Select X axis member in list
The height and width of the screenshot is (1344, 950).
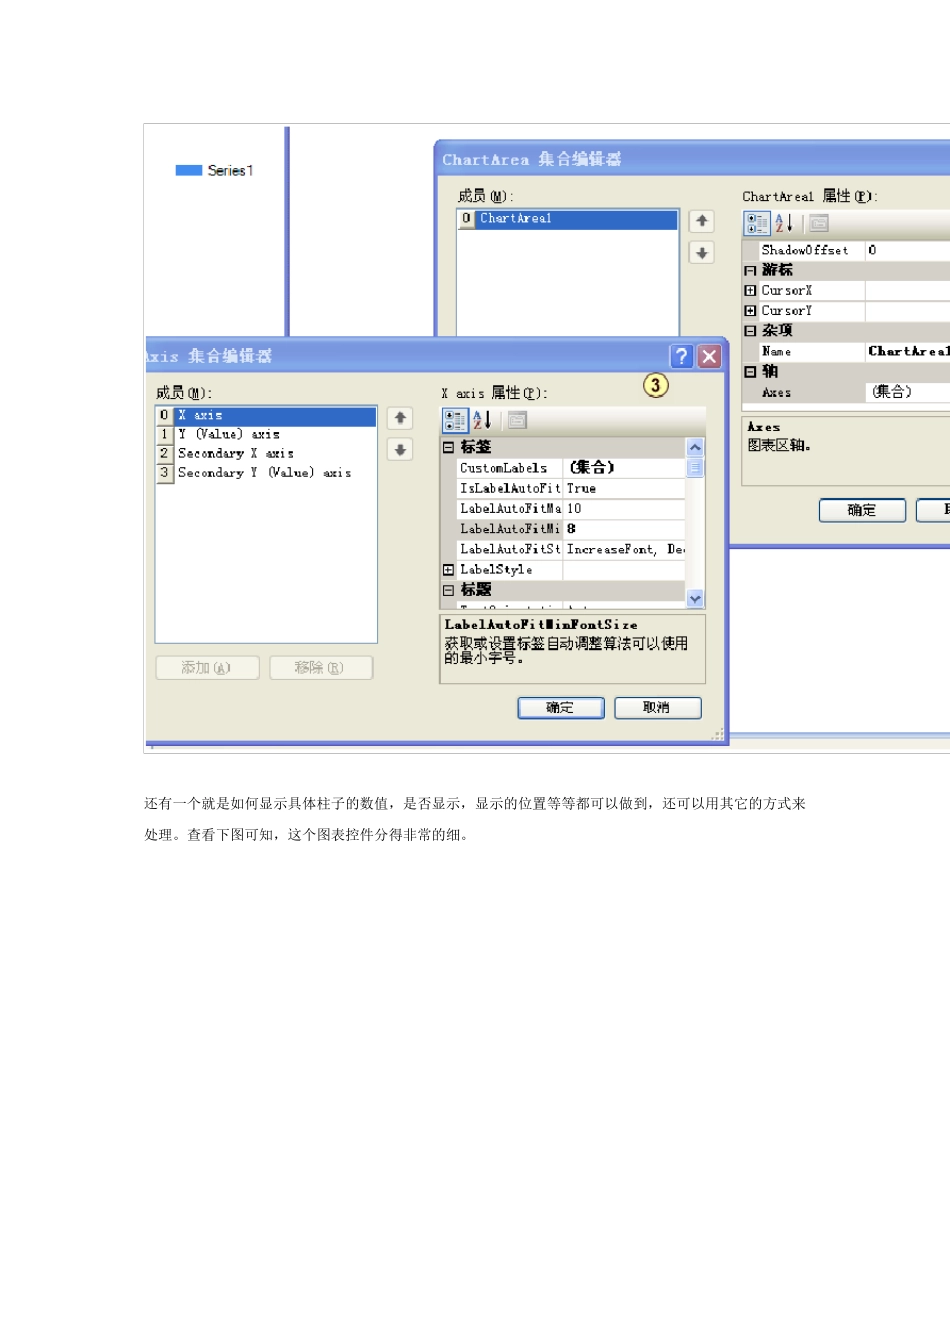[x=266, y=415]
